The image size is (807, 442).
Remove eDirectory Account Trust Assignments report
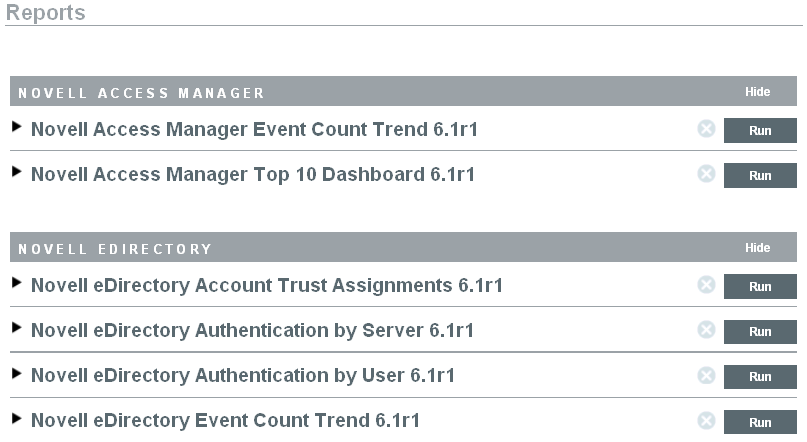click(x=706, y=285)
